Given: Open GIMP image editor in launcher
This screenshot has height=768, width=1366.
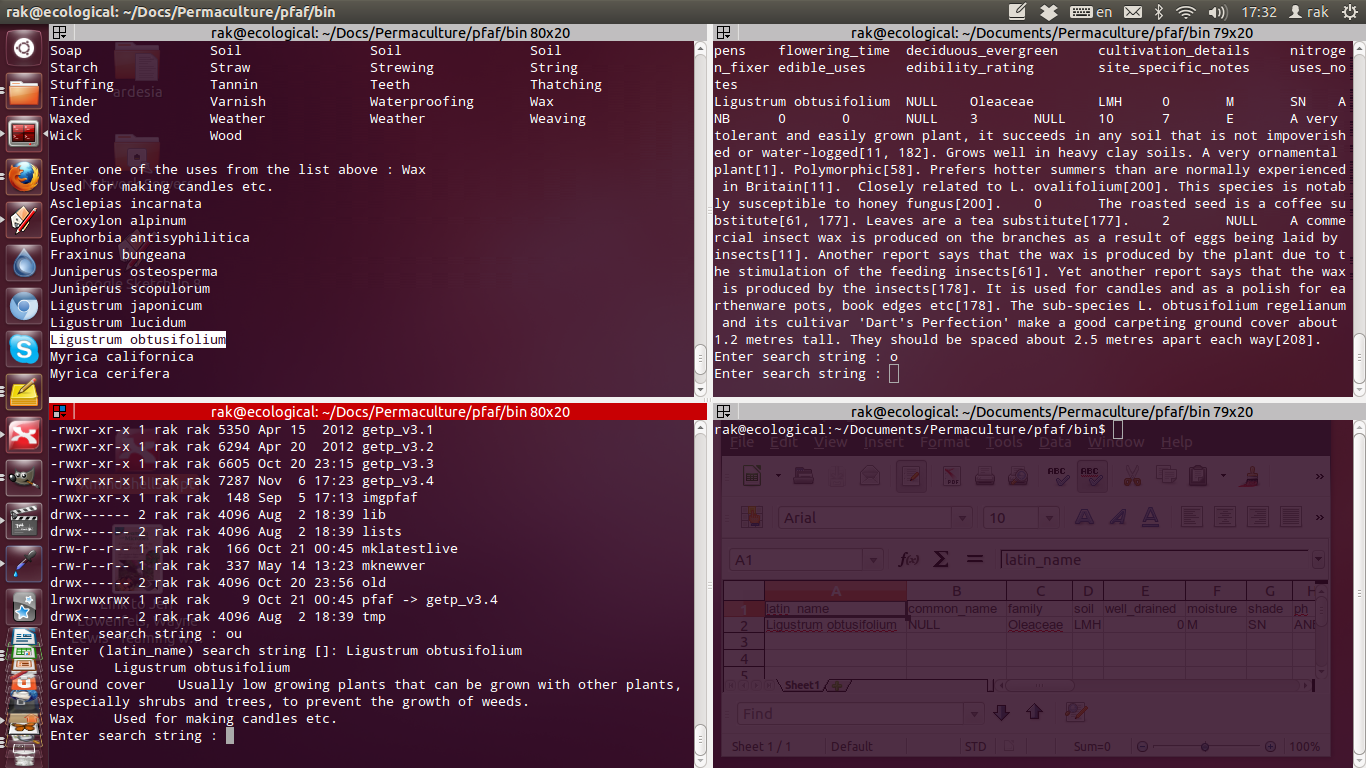Looking at the screenshot, I should [24, 478].
